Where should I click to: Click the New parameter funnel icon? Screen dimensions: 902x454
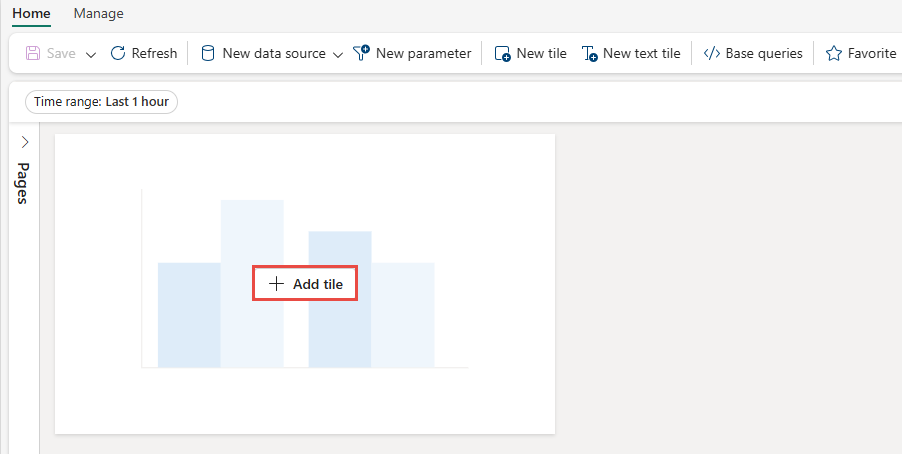pyautogui.click(x=361, y=53)
